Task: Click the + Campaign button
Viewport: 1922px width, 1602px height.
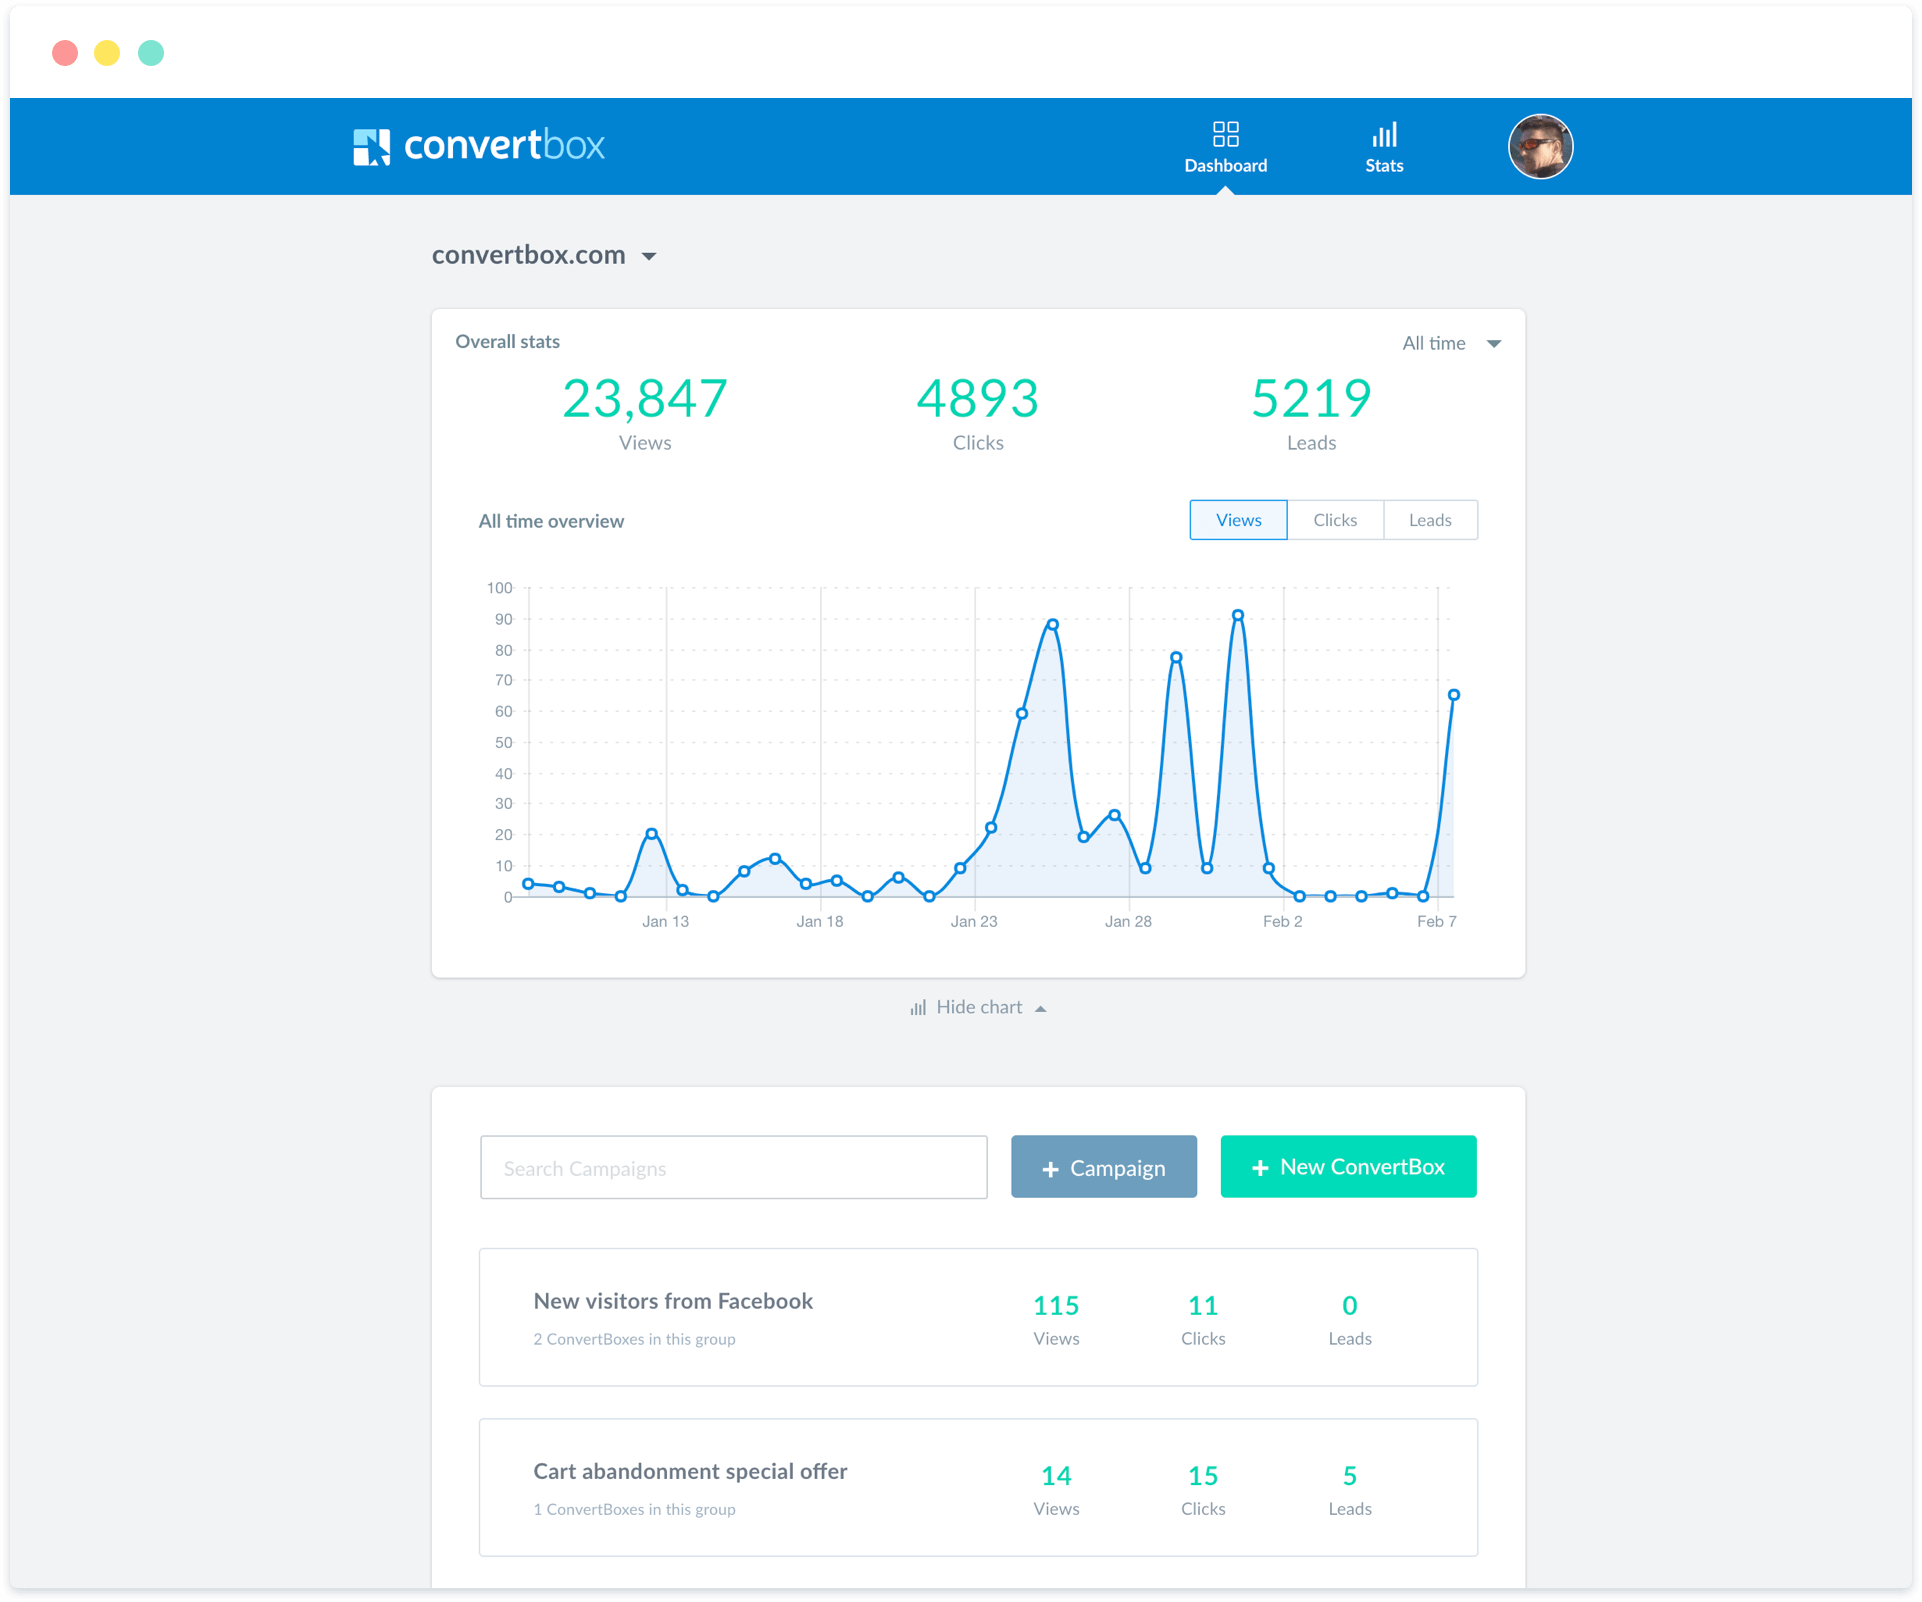Action: pos(1104,1167)
